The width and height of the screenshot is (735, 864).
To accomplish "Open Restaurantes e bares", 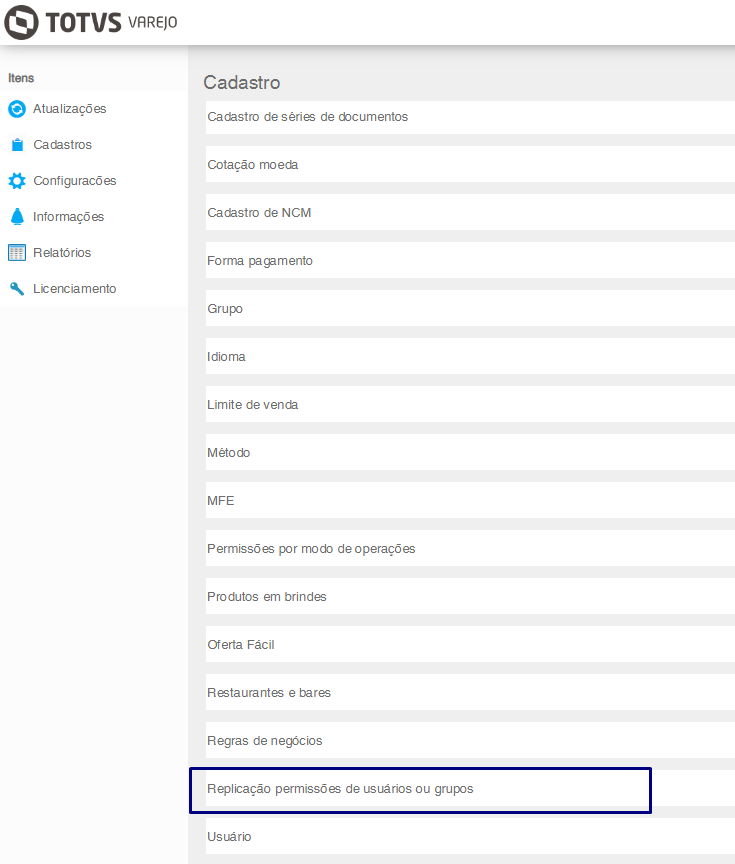I will tap(269, 693).
